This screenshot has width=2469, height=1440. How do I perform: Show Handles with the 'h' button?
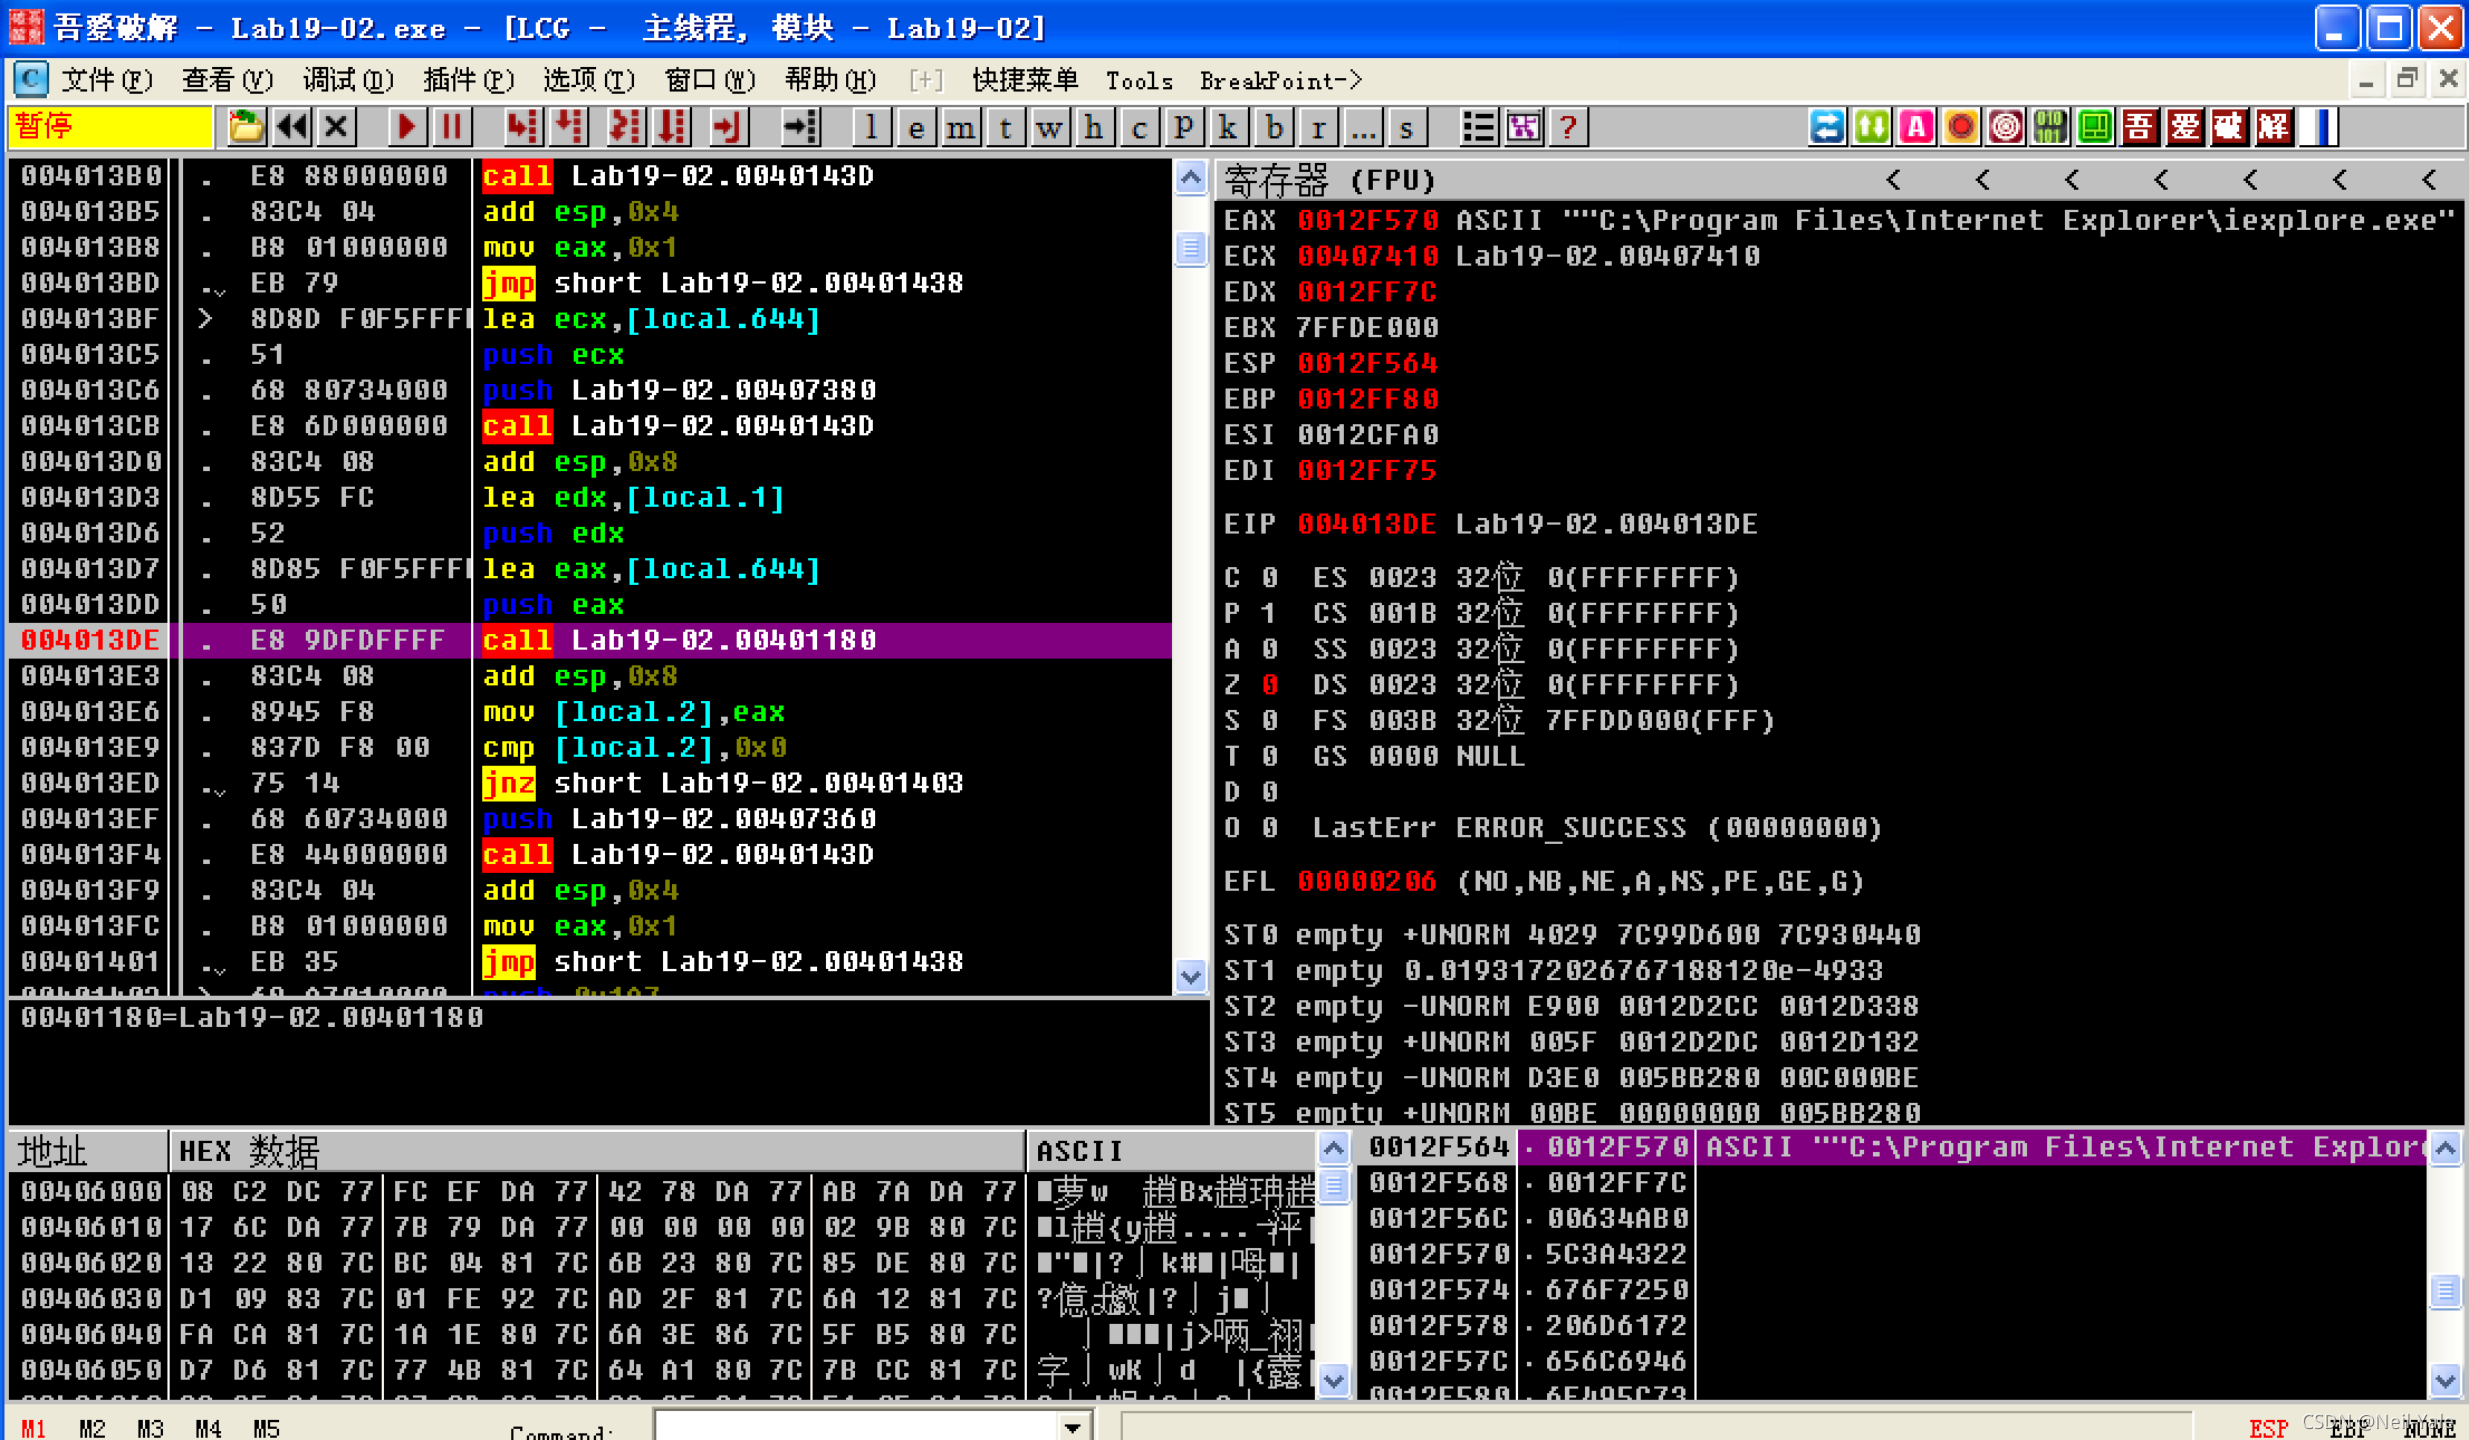click(x=1094, y=127)
